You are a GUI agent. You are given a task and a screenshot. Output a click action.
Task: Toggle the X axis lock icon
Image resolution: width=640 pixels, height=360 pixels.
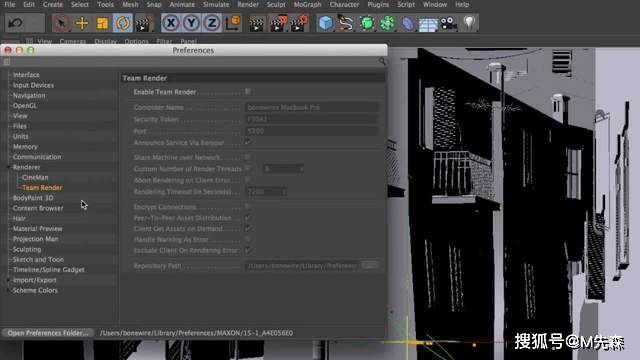(171, 23)
